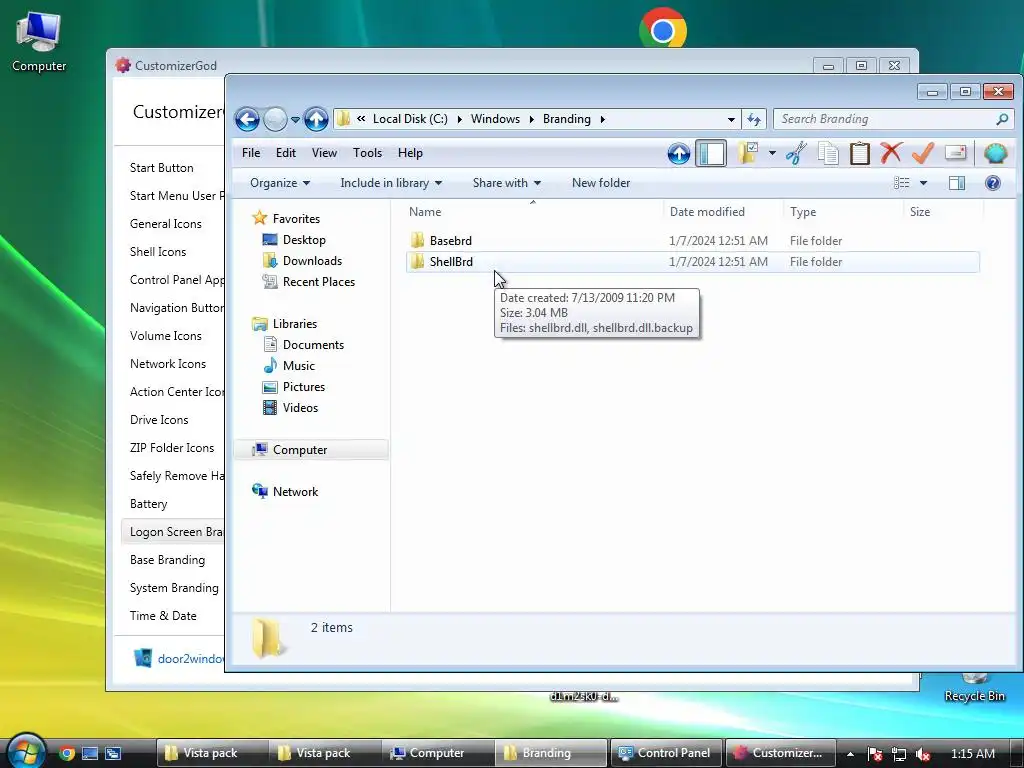Click the Windows breadcrumb in address bar
Image resolution: width=1024 pixels, height=768 pixels.
495,119
